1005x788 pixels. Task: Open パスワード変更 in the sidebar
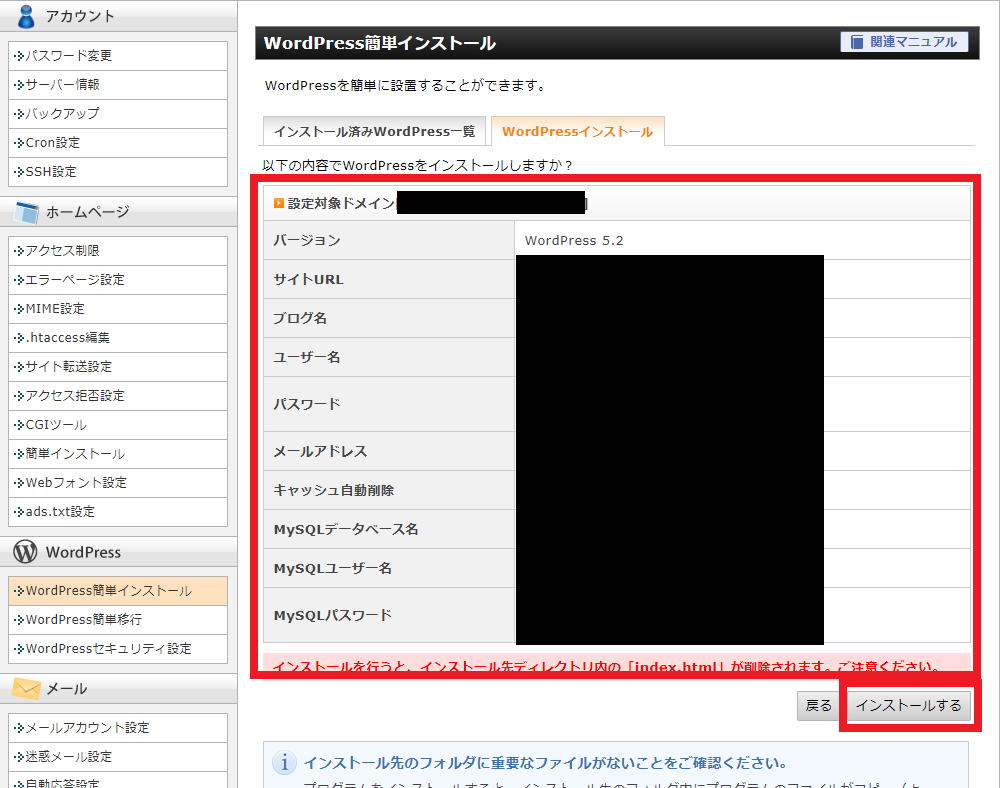(x=68, y=56)
